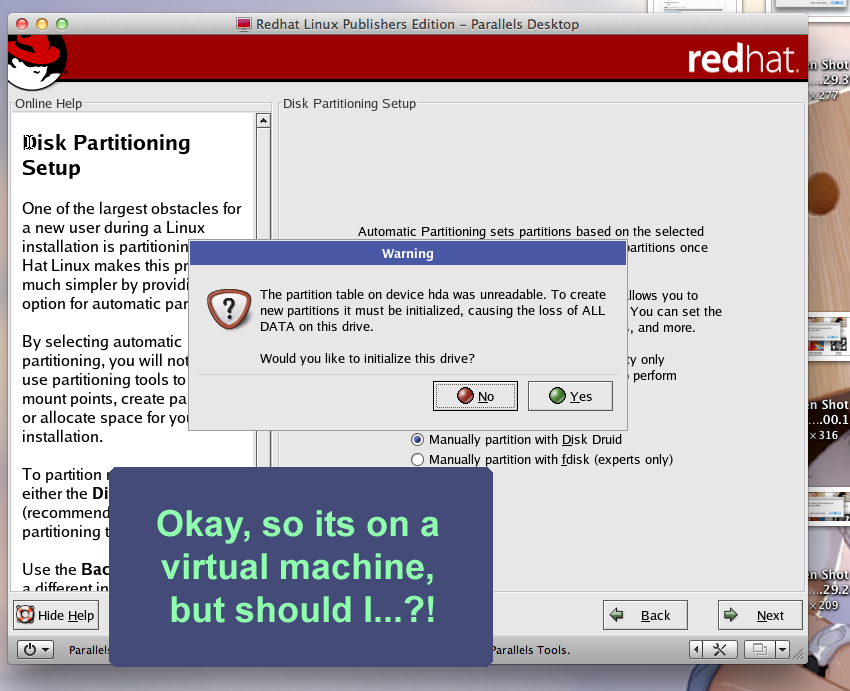The height and width of the screenshot is (691, 850).
Task: Click the Parallels window view mode icon
Action: pos(759,650)
